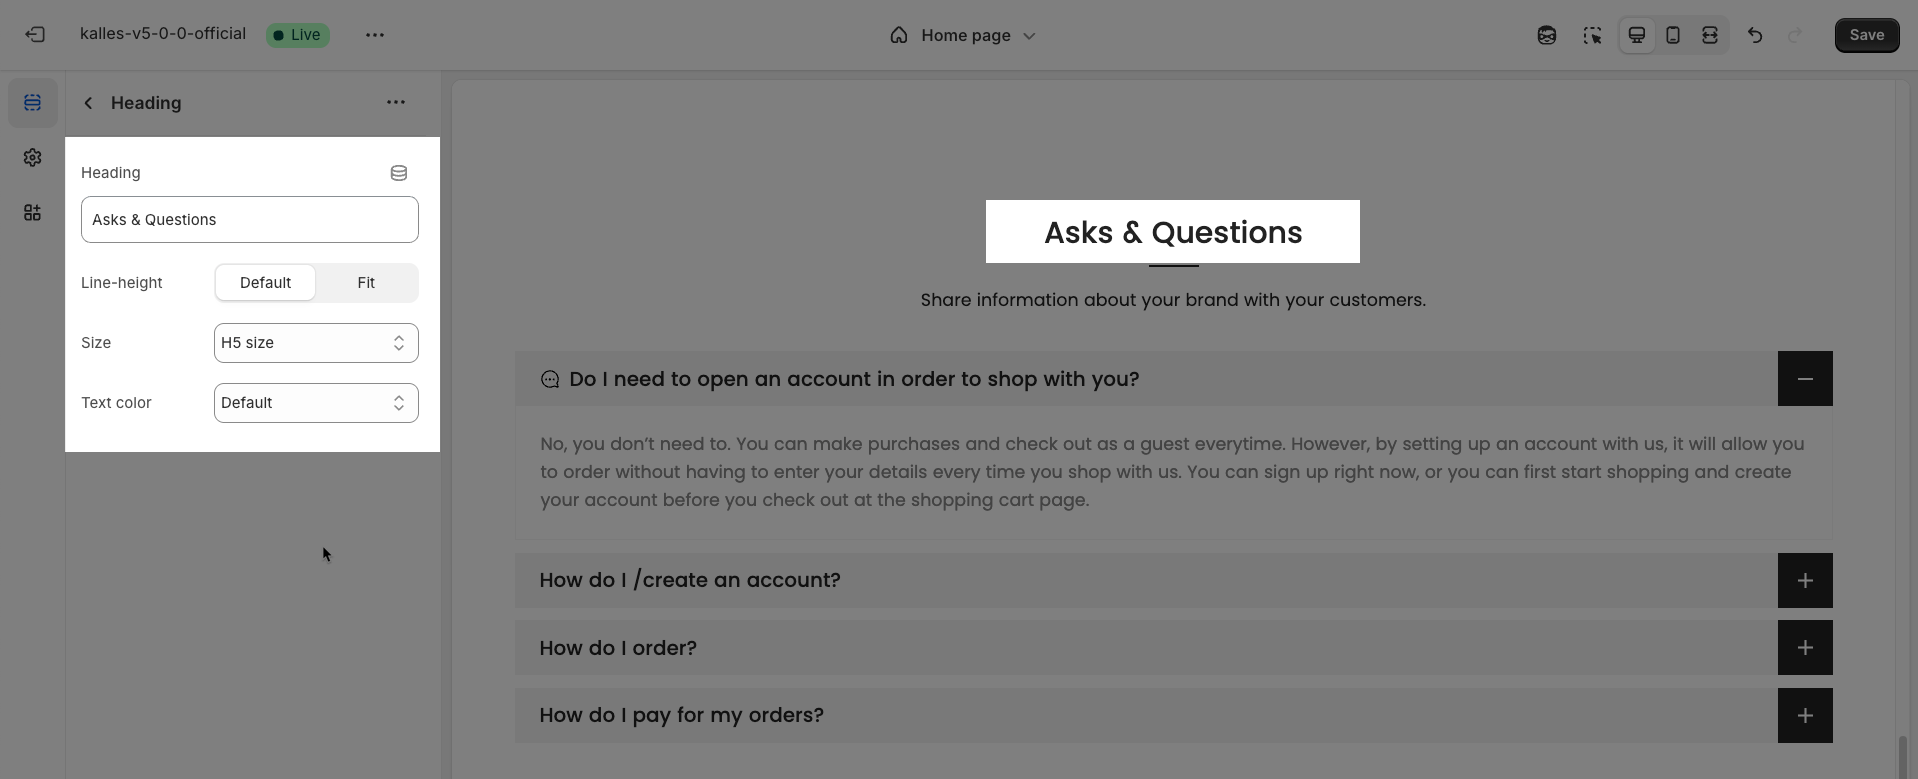Click the Heading text input field
Viewport: 1918px width, 779px height.
tap(250, 220)
